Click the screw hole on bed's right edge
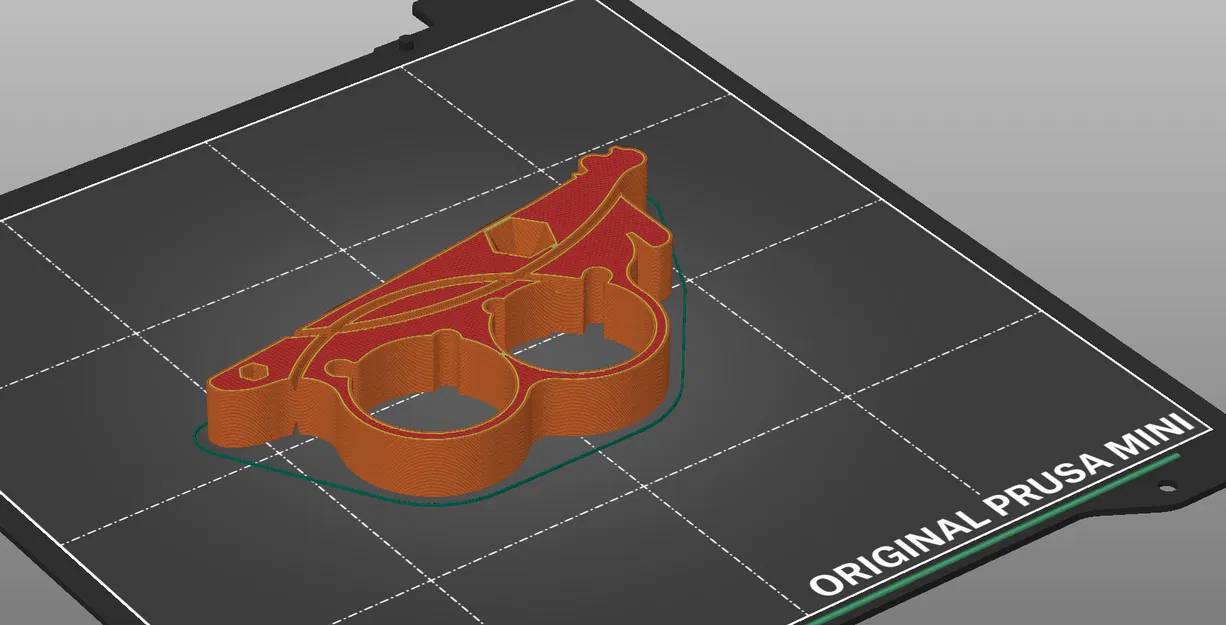 click(x=1165, y=488)
